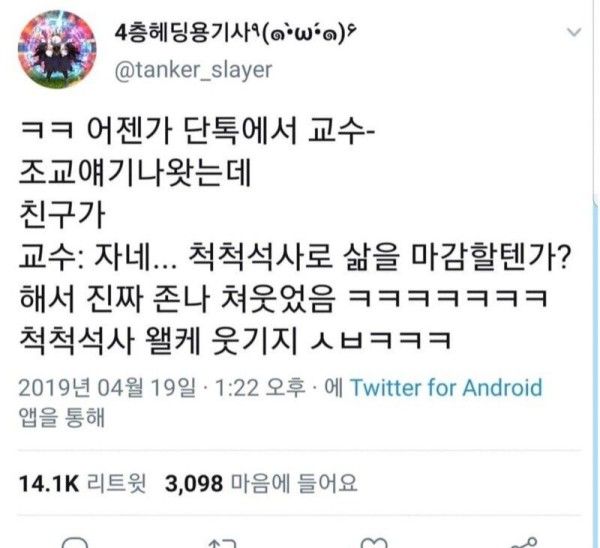Like the tweet with heart icon
This screenshot has width=600, height=548.
(x=374, y=543)
